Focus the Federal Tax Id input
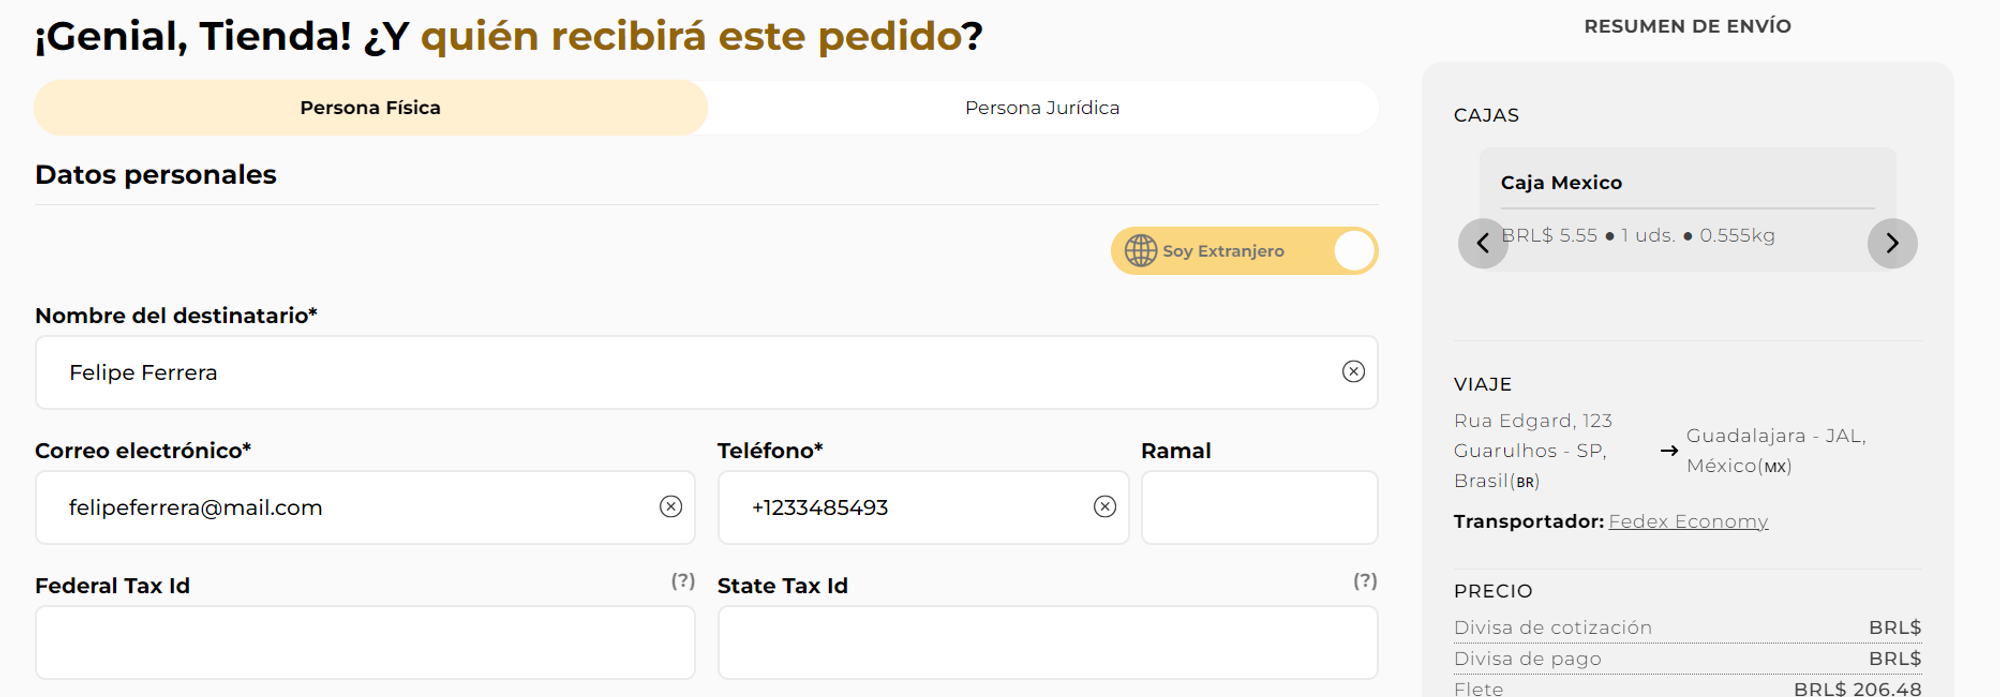Image resolution: width=2000 pixels, height=697 pixels. [365, 642]
